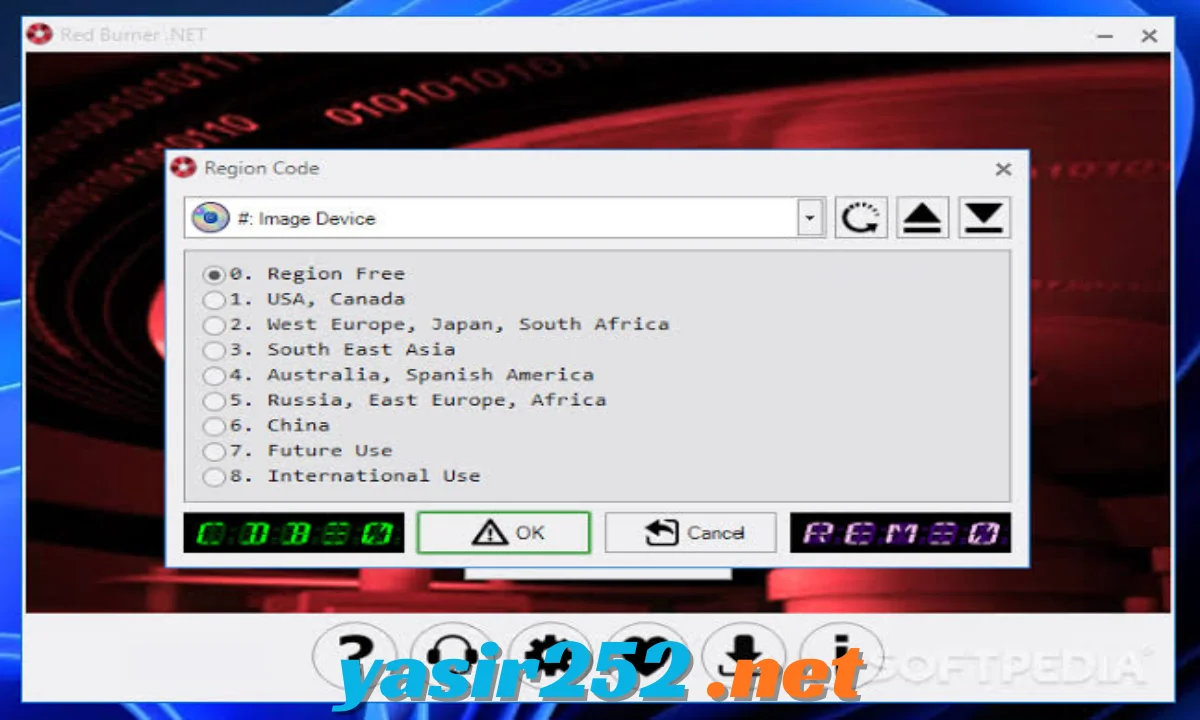Select the 1. USA, Canada option
Image resolution: width=1200 pixels, height=720 pixels.
(305, 299)
